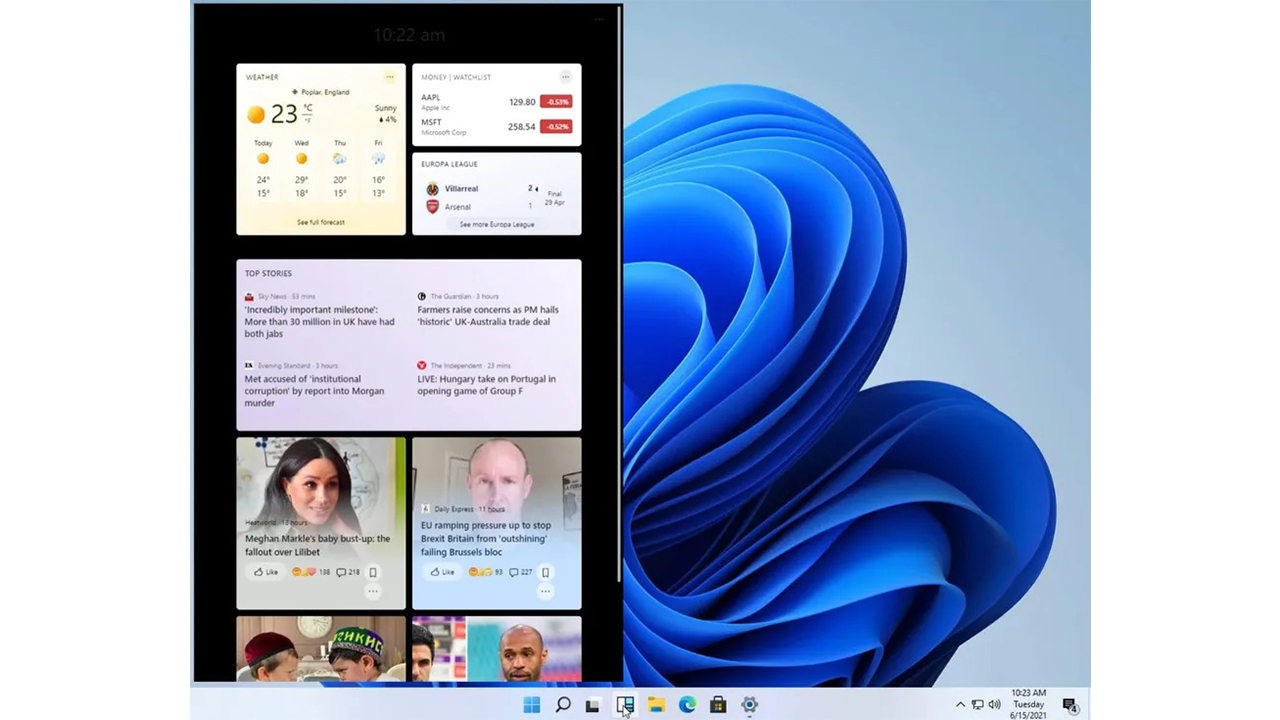Show hidden icons in system tray
This screenshot has width=1280, height=720.
pyautogui.click(x=960, y=705)
